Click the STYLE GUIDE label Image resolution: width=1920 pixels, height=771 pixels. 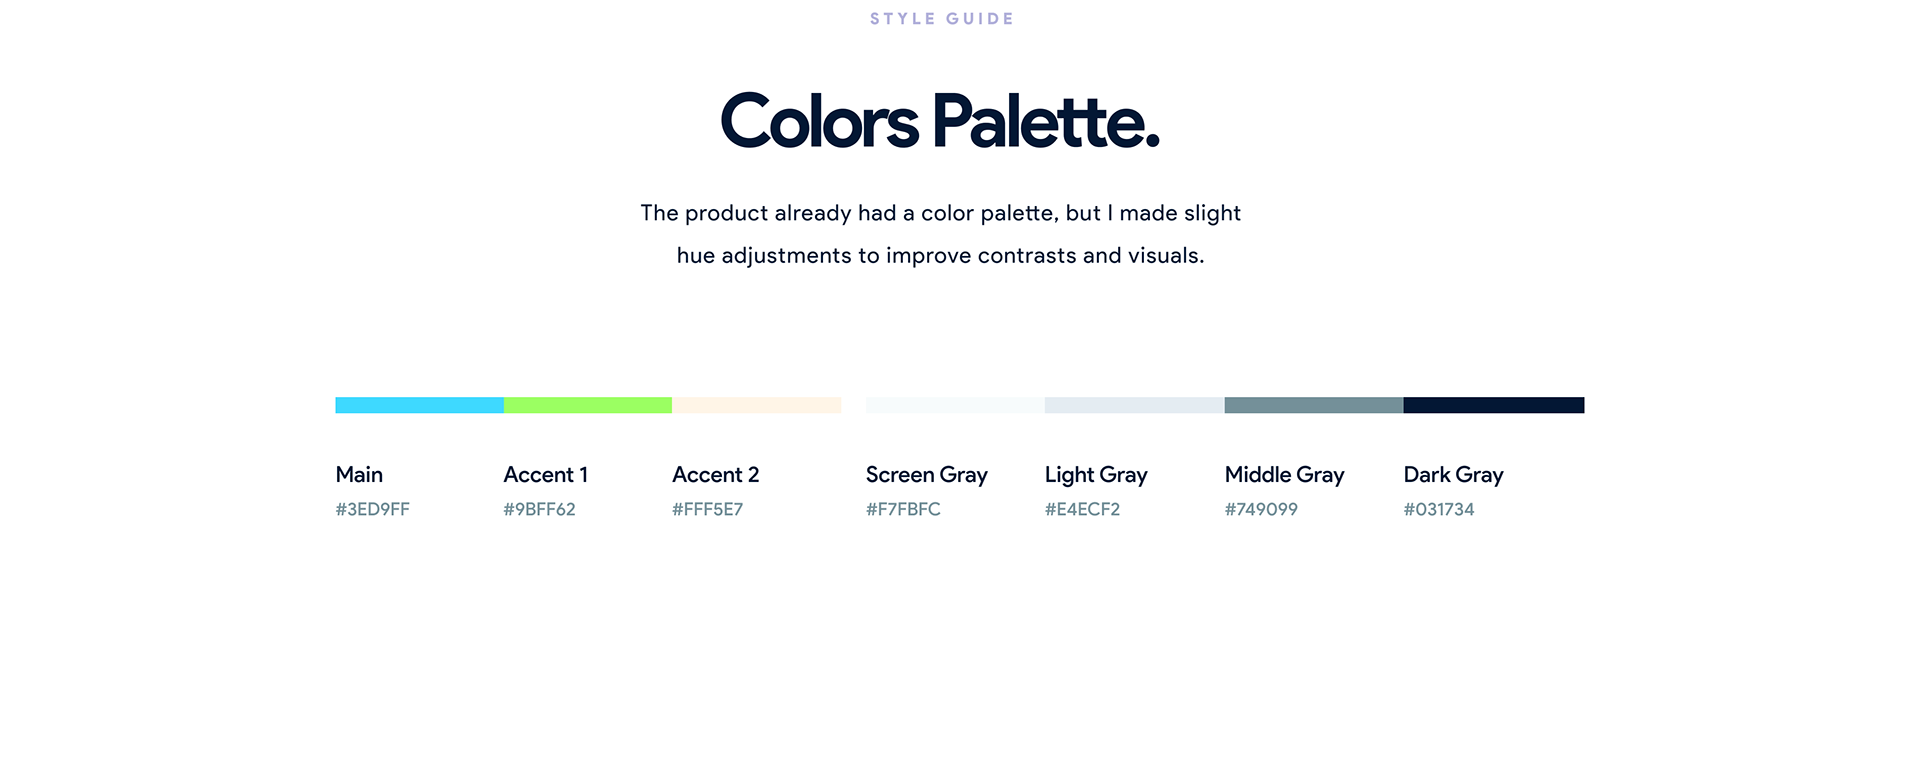(942, 19)
